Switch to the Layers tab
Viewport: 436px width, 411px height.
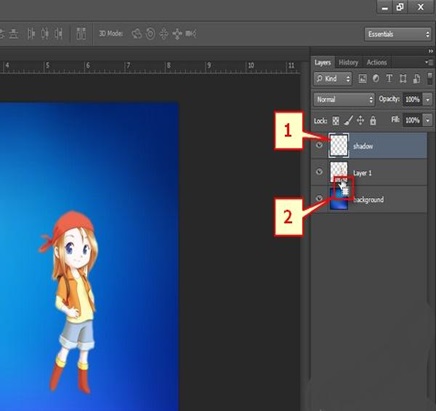coord(322,63)
